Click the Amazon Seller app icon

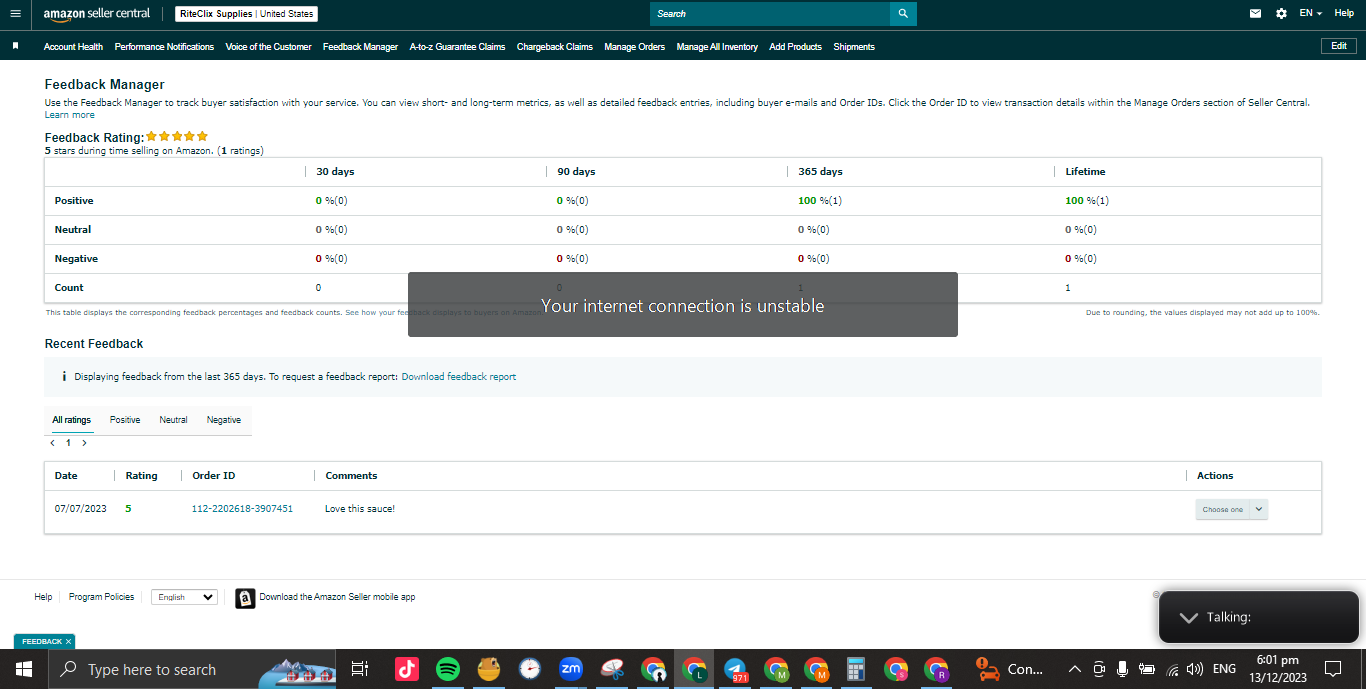pos(245,598)
